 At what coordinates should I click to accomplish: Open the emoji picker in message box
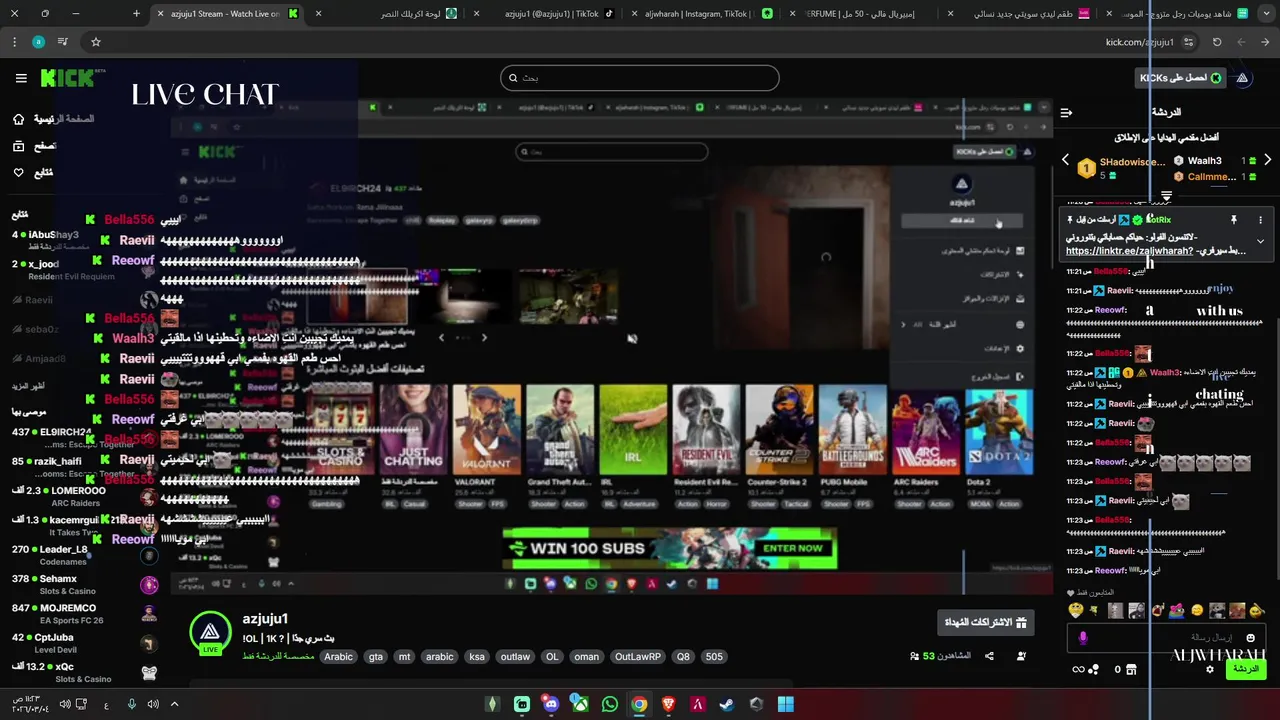[1250, 638]
